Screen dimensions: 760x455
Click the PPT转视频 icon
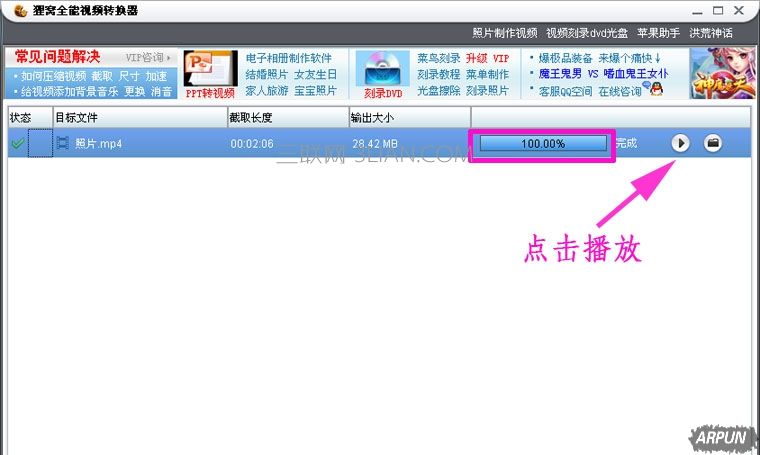(210, 69)
